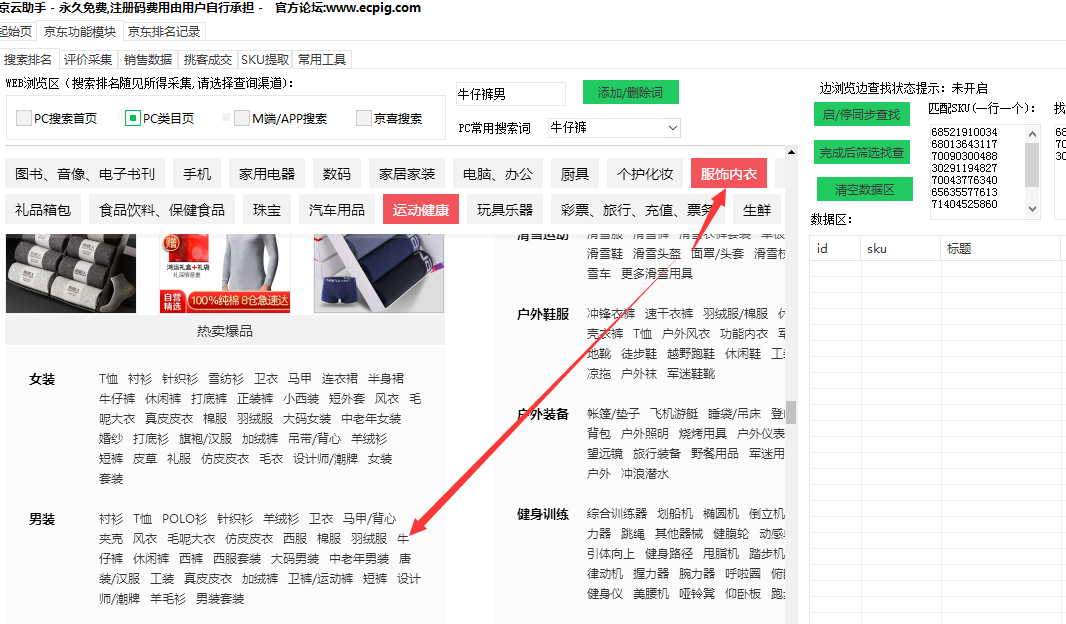The width and height of the screenshot is (1066, 624).
Task: Open the 礼品箱包 category
Action: (x=43, y=210)
